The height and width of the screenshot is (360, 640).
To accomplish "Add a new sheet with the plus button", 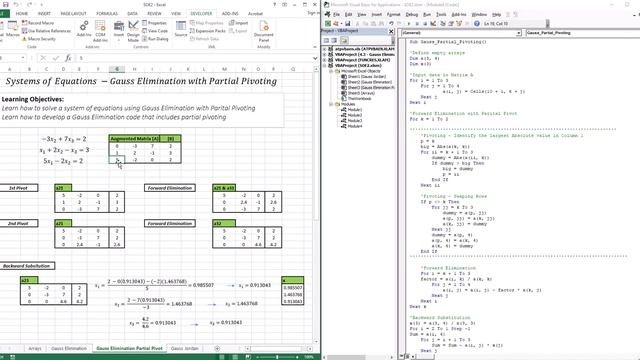I will click(x=217, y=349).
